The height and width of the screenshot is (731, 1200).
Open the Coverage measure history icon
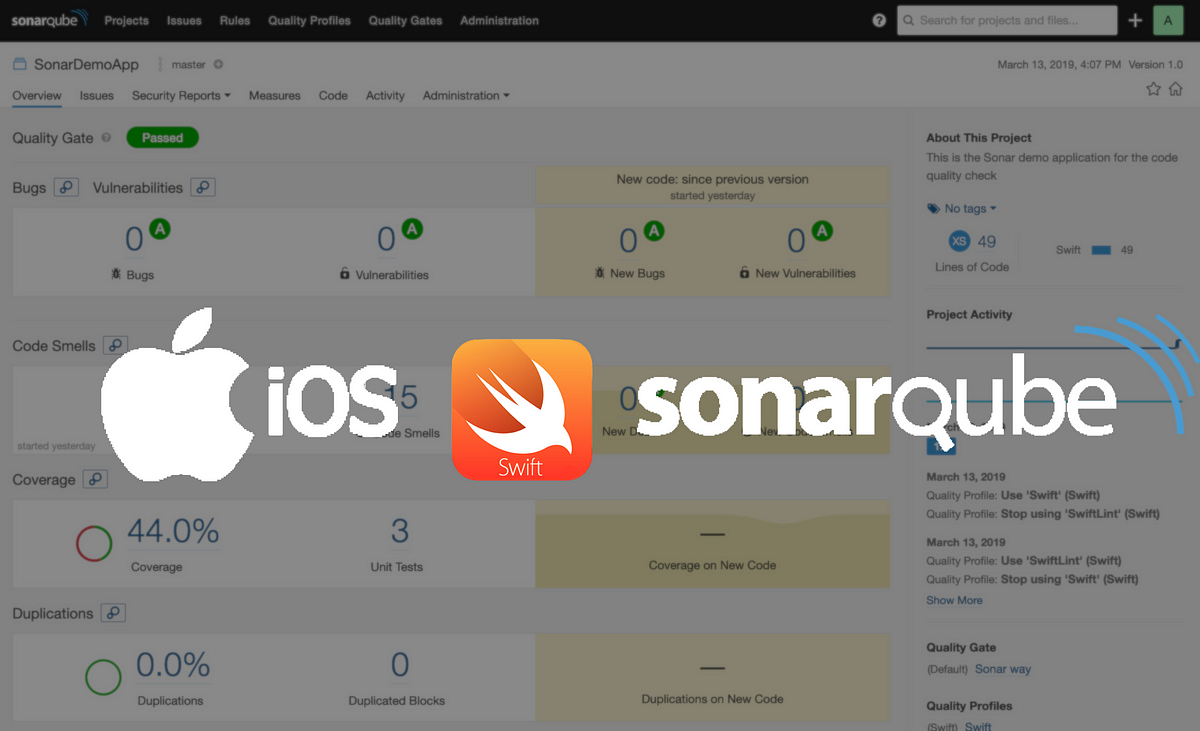95,479
